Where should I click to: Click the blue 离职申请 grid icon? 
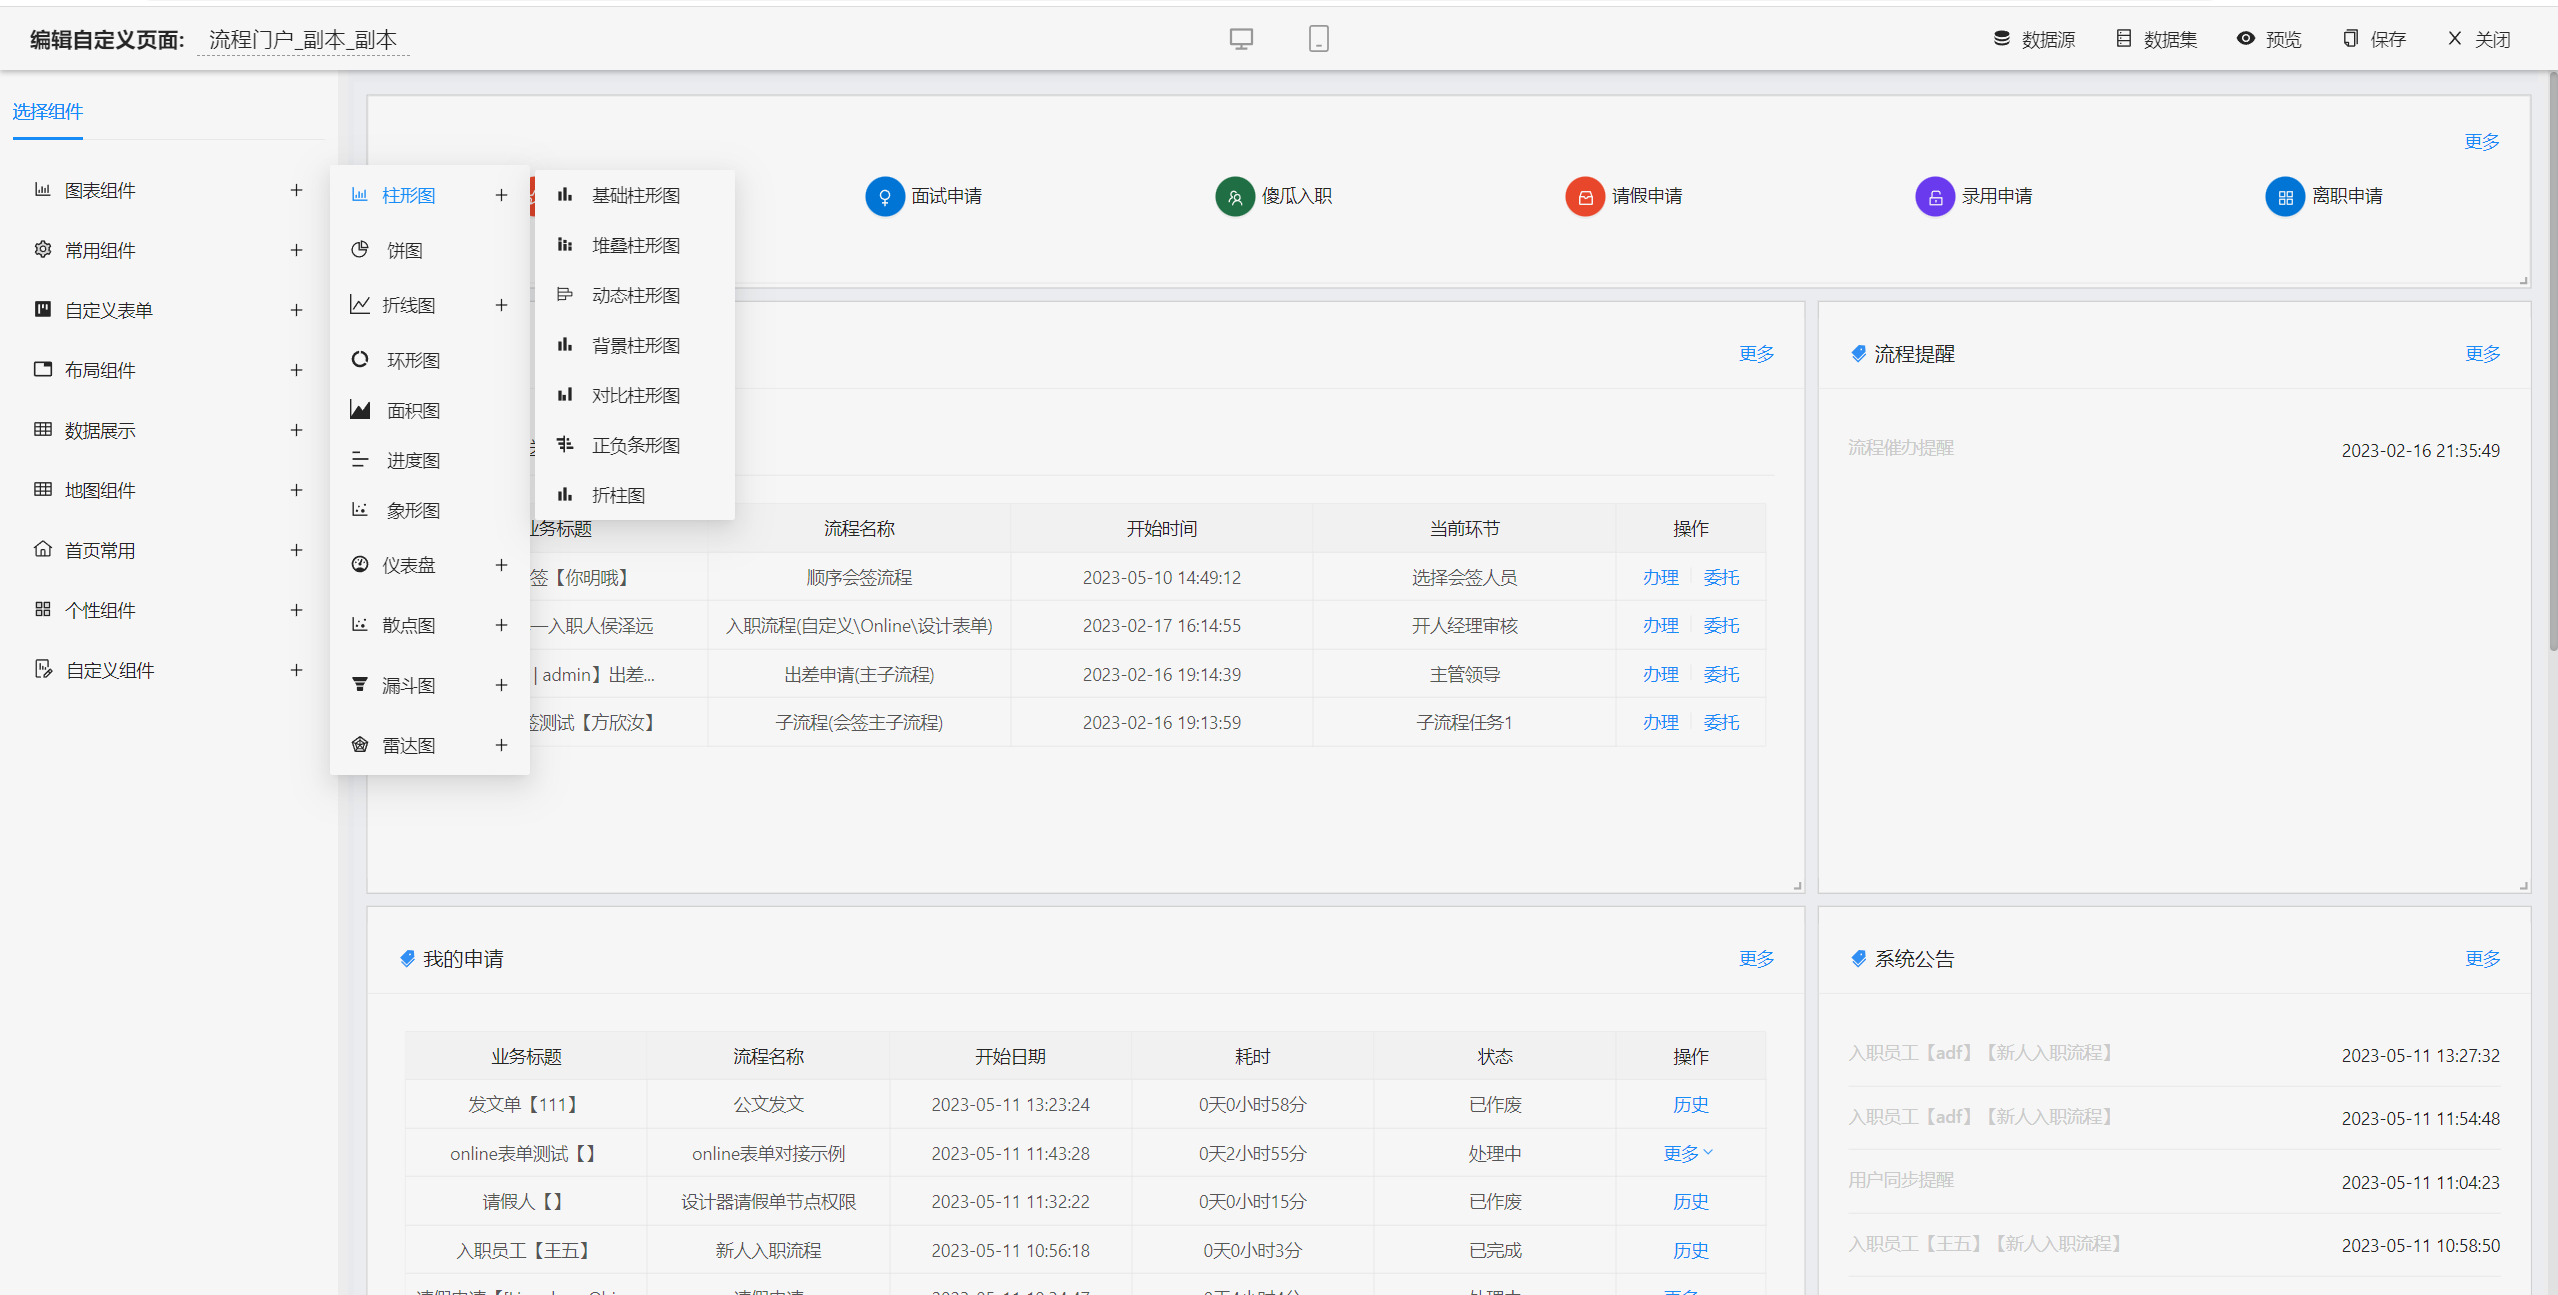point(2284,196)
